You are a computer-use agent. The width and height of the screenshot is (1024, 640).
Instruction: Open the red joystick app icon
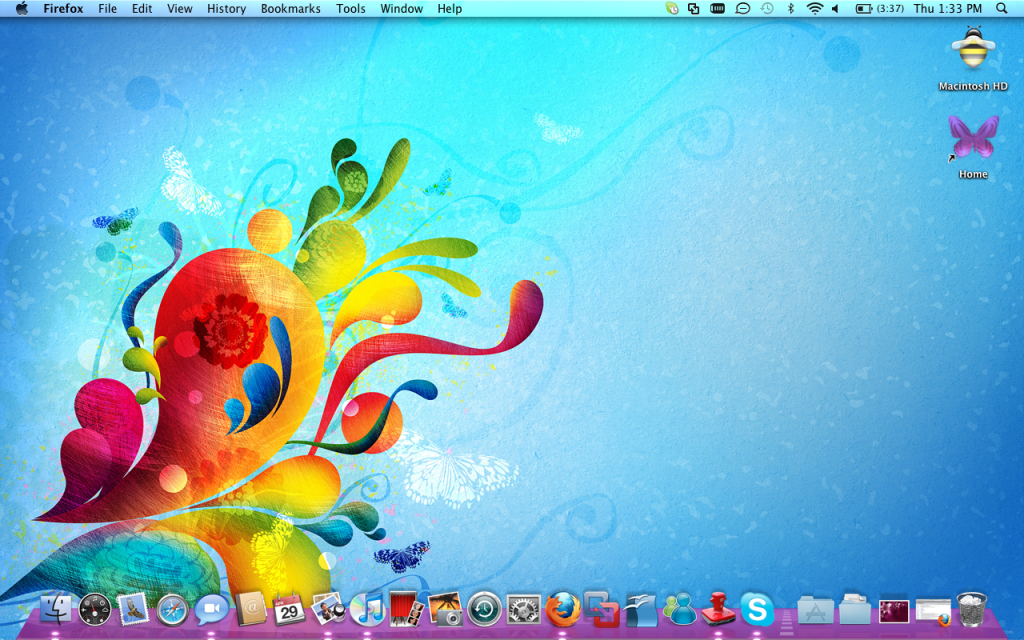pyautogui.click(x=718, y=609)
